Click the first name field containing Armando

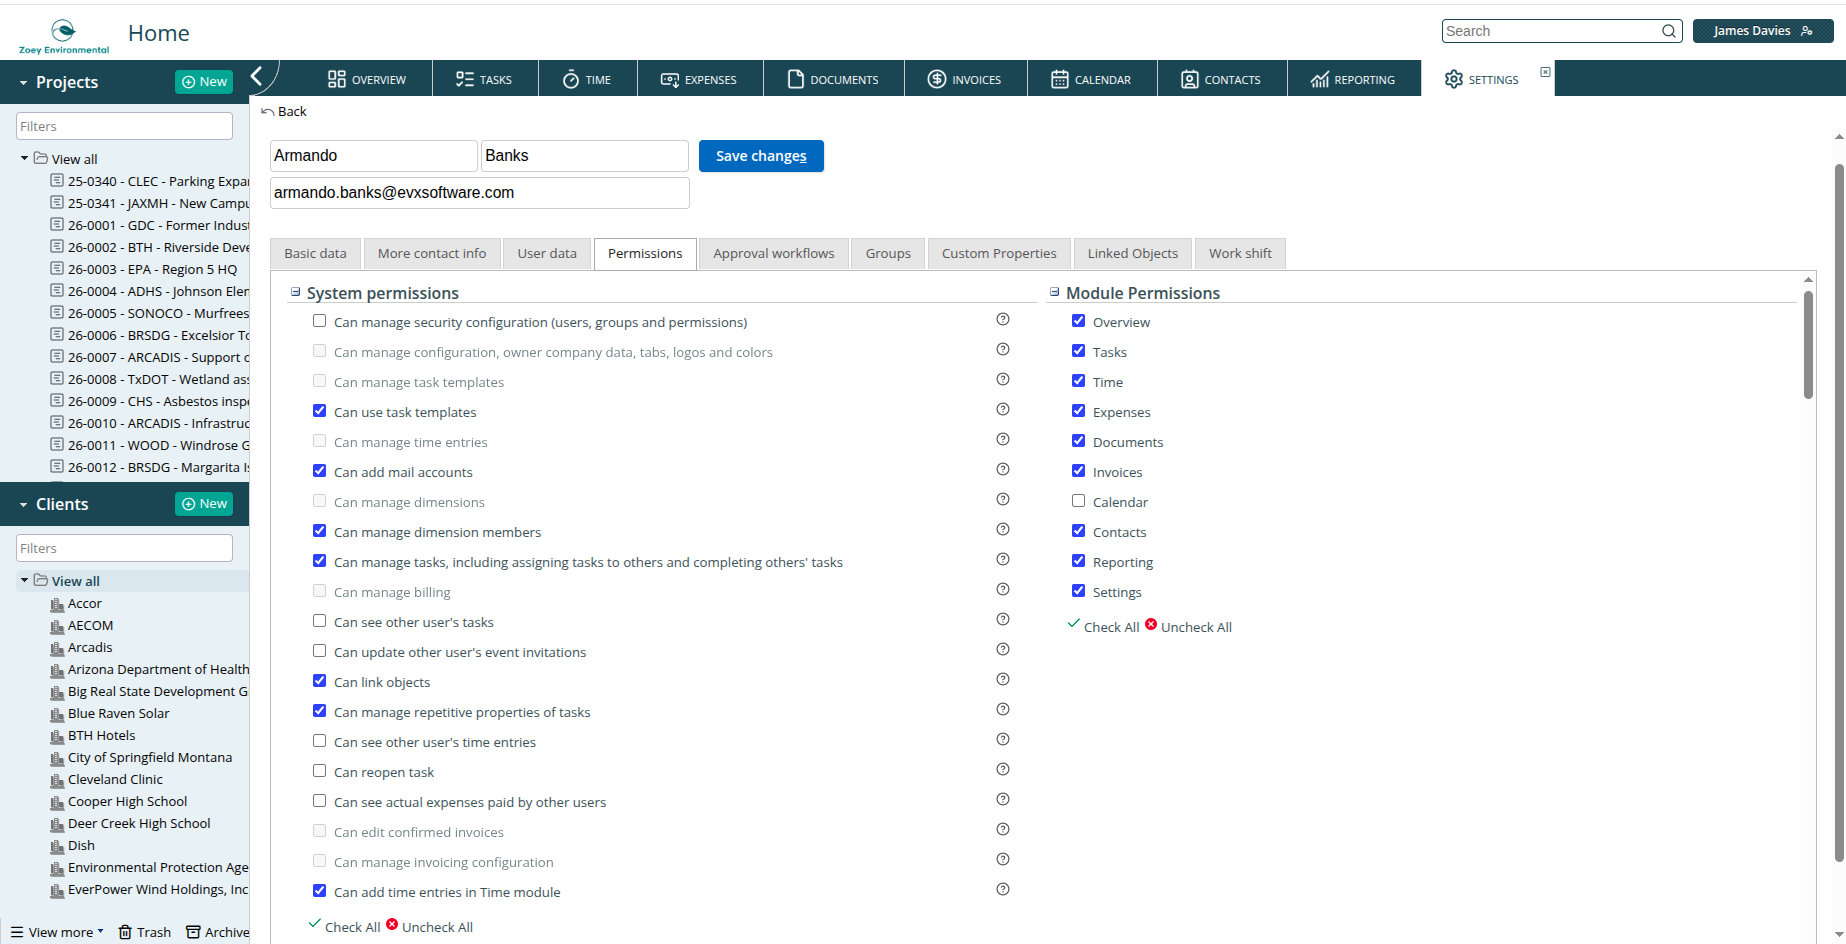tap(373, 156)
